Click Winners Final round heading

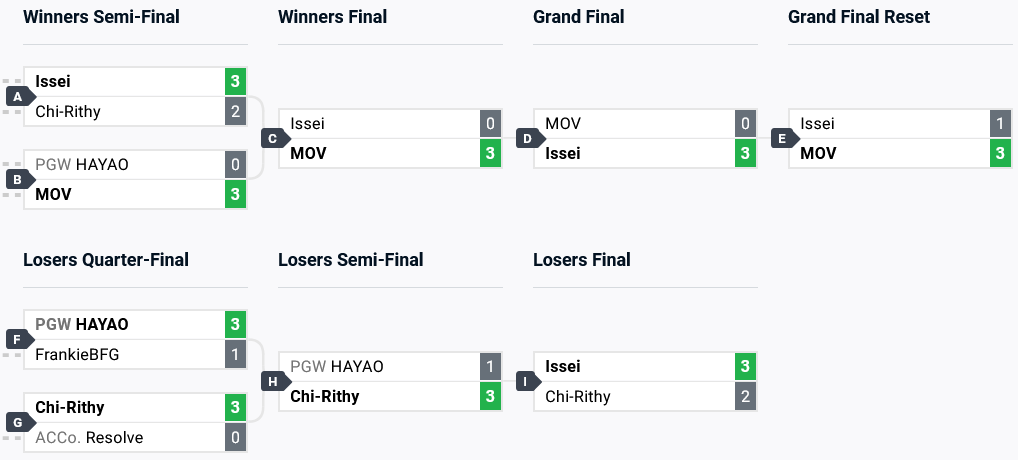click(332, 17)
